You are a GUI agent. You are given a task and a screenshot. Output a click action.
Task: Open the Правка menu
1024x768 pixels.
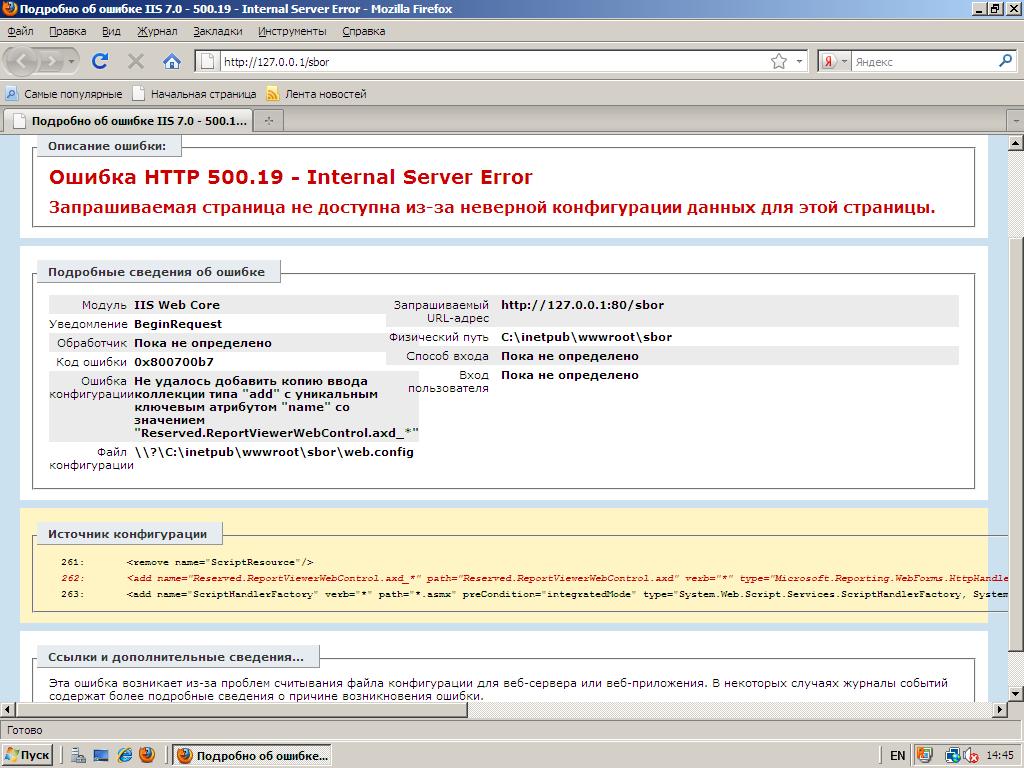(67, 31)
